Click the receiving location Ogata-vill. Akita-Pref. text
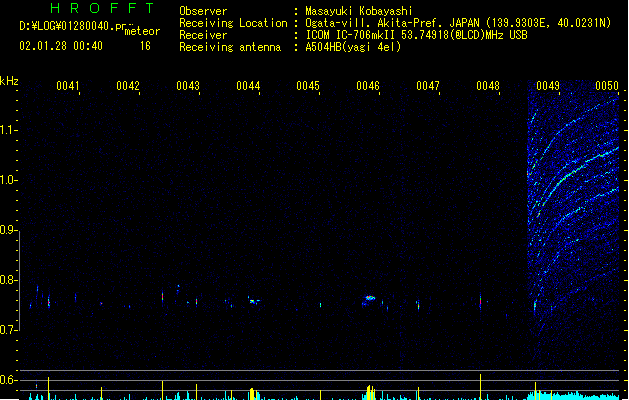 point(392,23)
